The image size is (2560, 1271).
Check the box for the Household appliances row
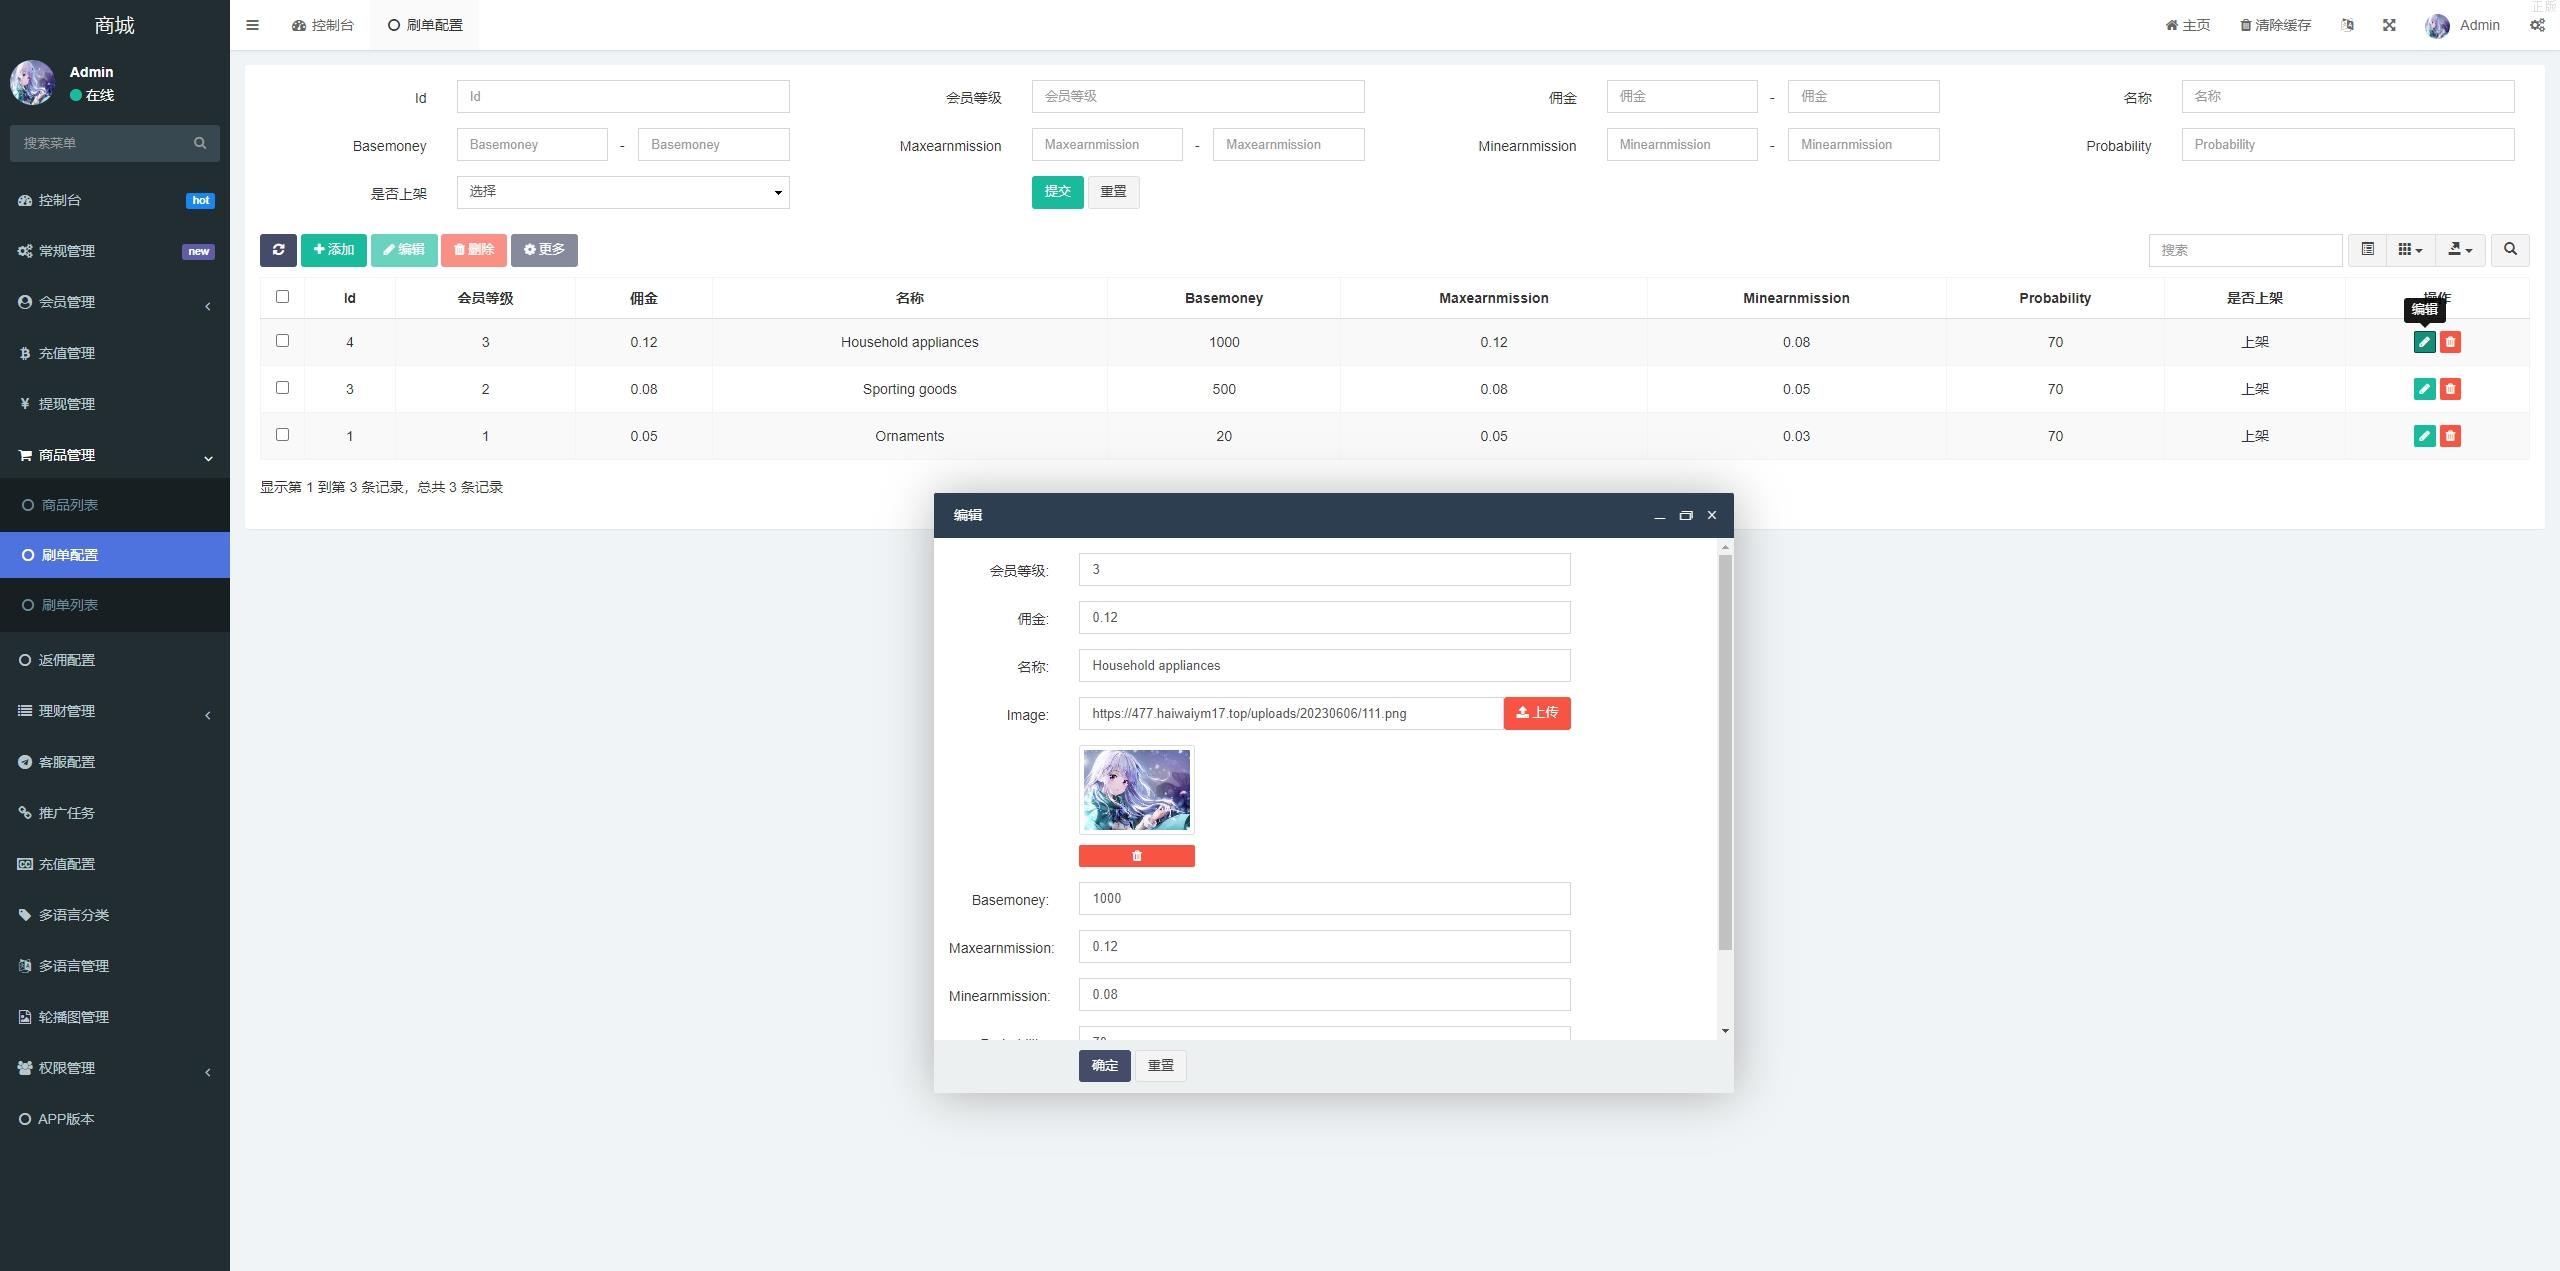(282, 341)
